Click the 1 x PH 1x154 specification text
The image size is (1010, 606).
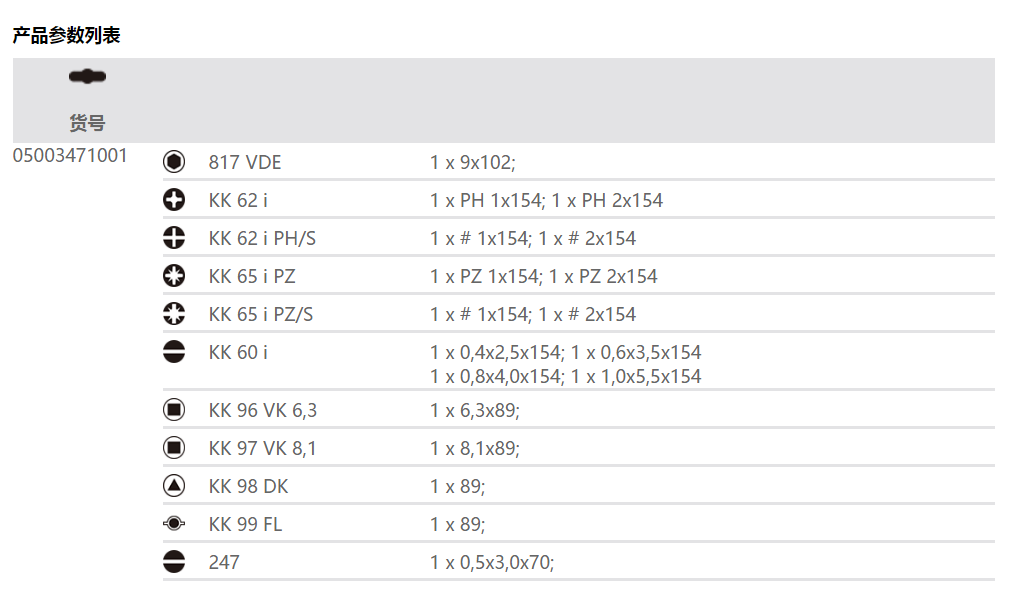[x=486, y=200]
